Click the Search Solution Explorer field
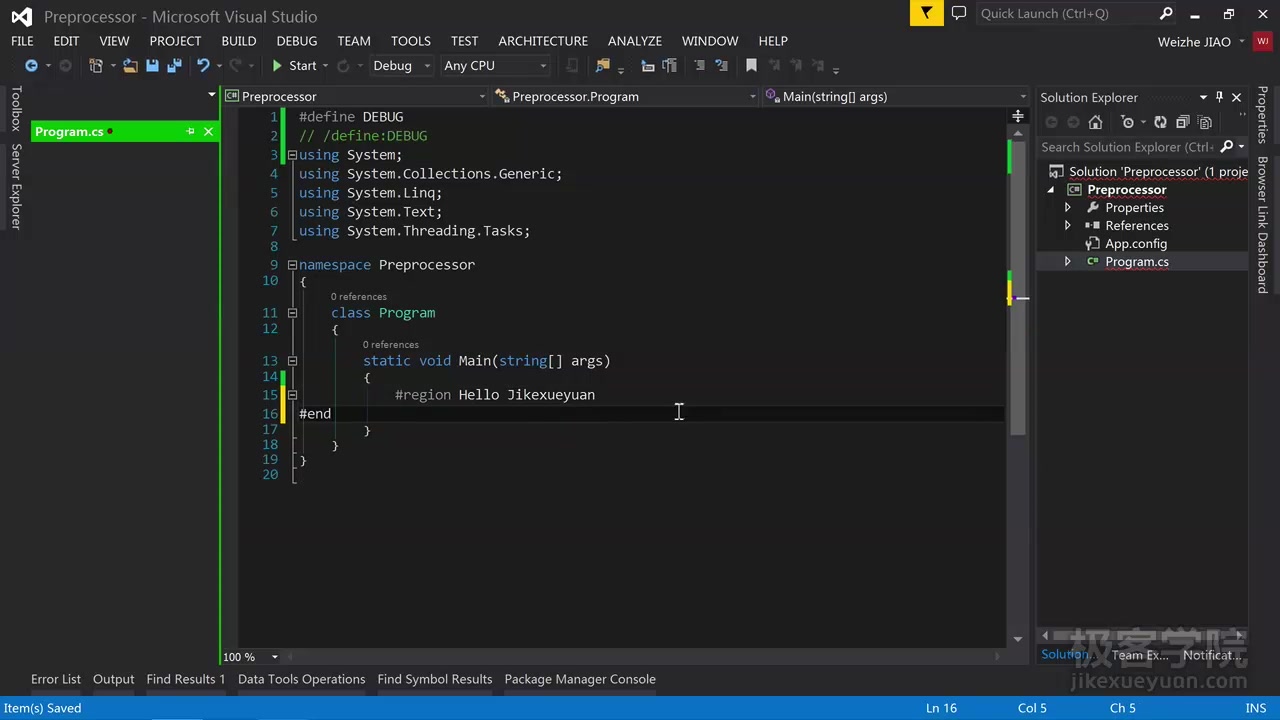Image resolution: width=1280 pixels, height=720 pixels. coord(1127,147)
